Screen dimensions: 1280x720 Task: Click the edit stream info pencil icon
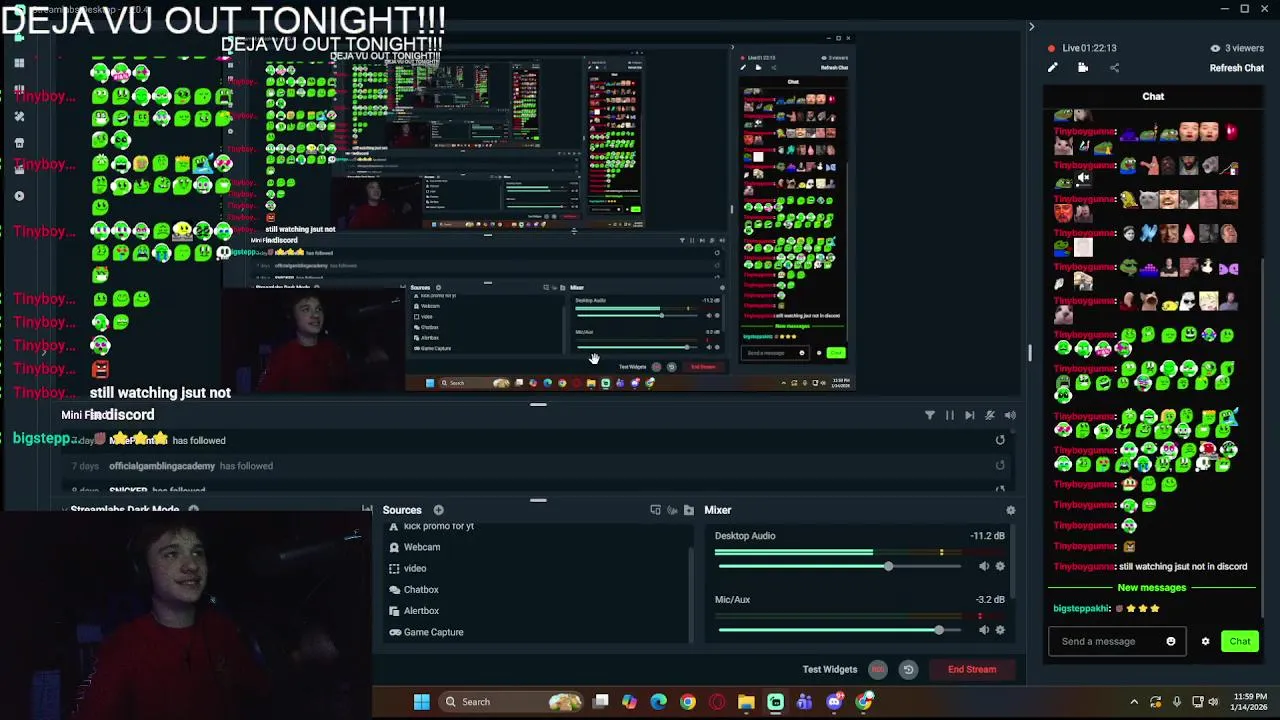pyautogui.click(x=1052, y=68)
